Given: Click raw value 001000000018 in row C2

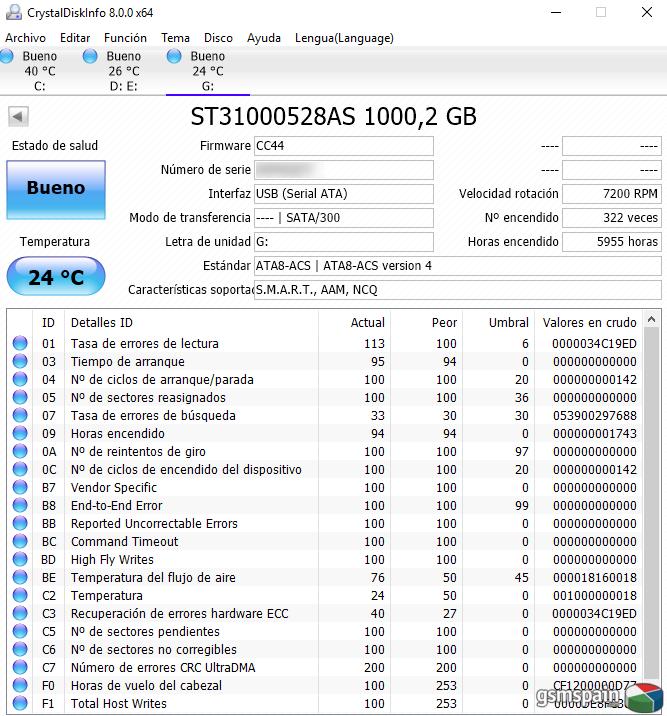Looking at the screenshot, I should [594, 595].
